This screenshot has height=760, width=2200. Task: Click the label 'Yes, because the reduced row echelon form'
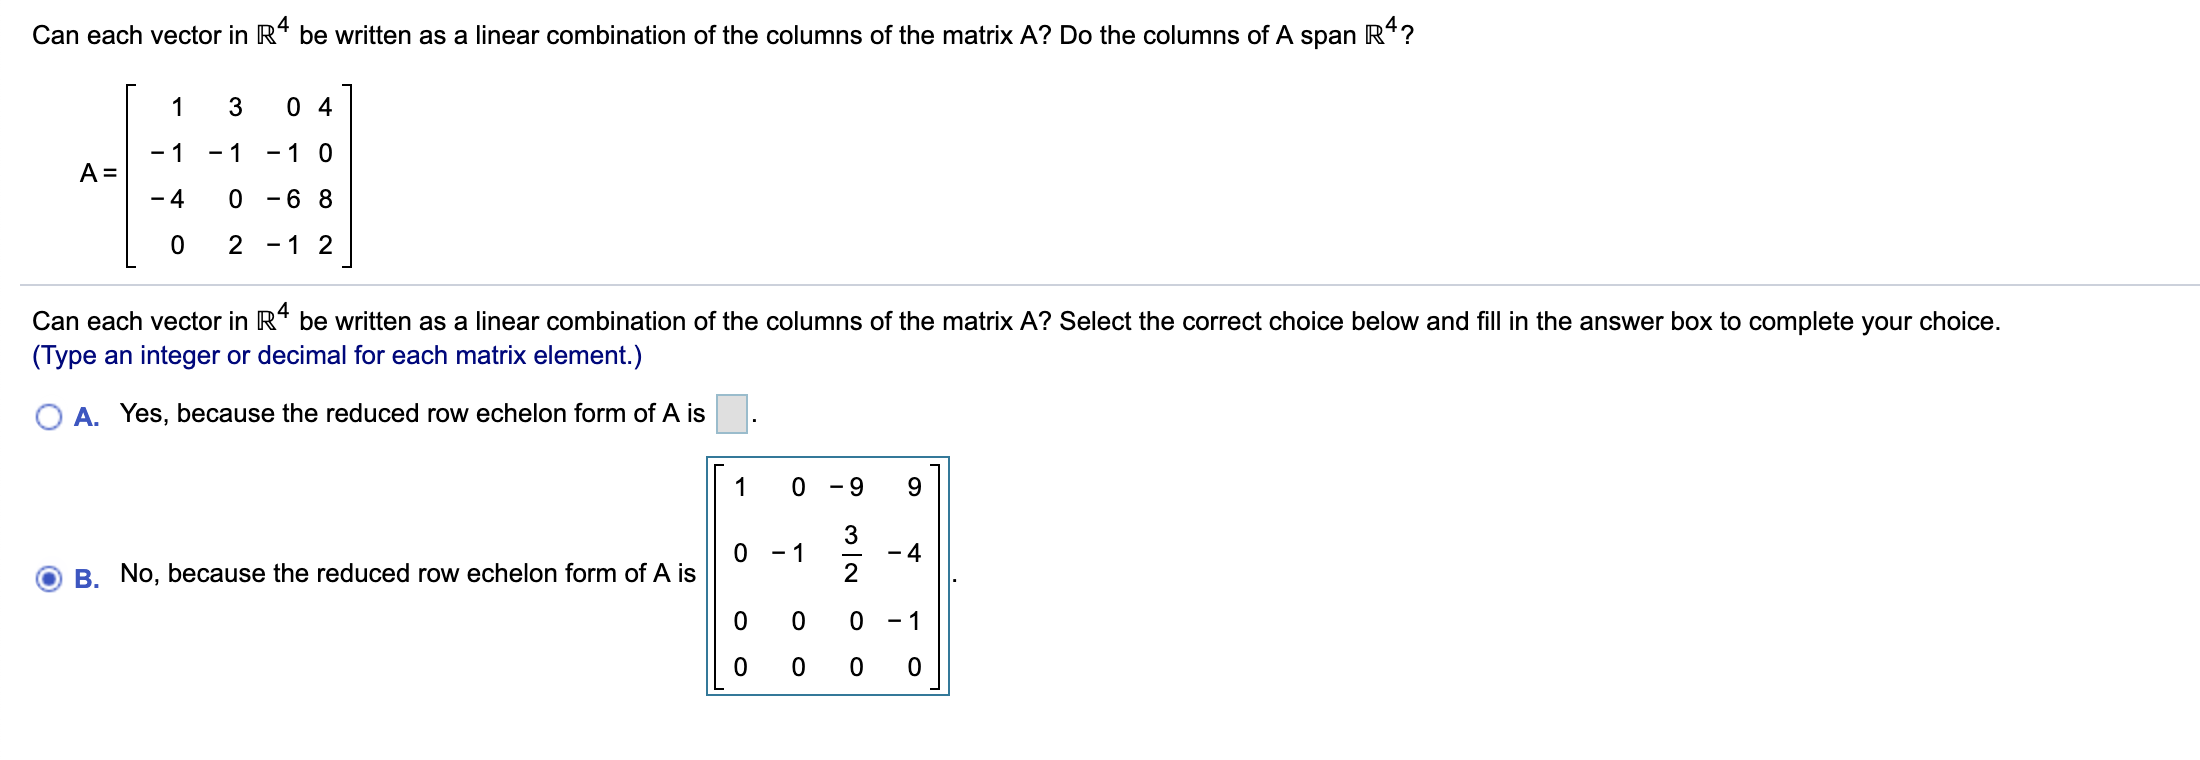tap(410, 413)
